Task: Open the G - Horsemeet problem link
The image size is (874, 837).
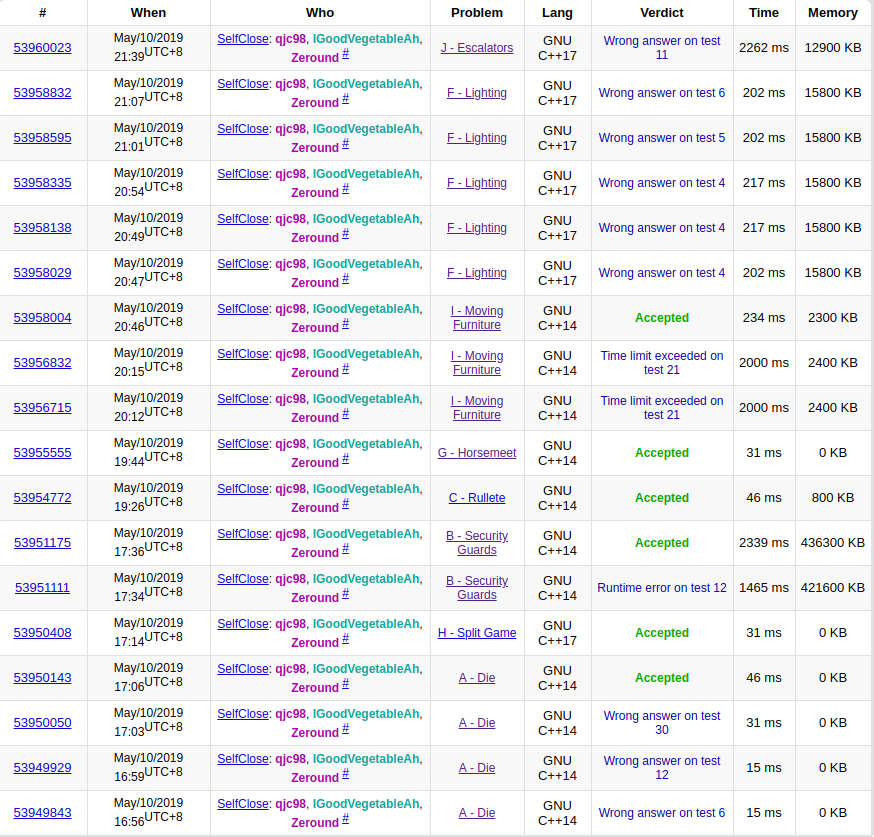Action: 477,453
